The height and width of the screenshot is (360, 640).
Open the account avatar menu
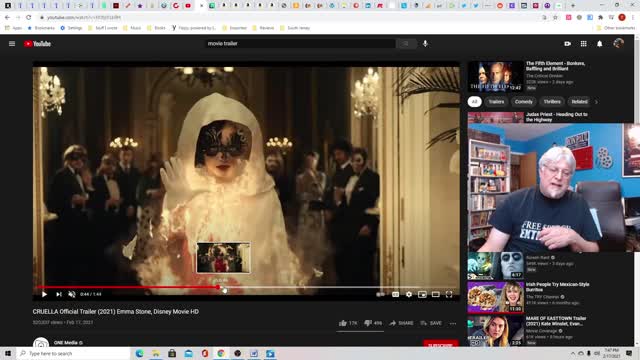pyautogui.click(x=618, y=43)
